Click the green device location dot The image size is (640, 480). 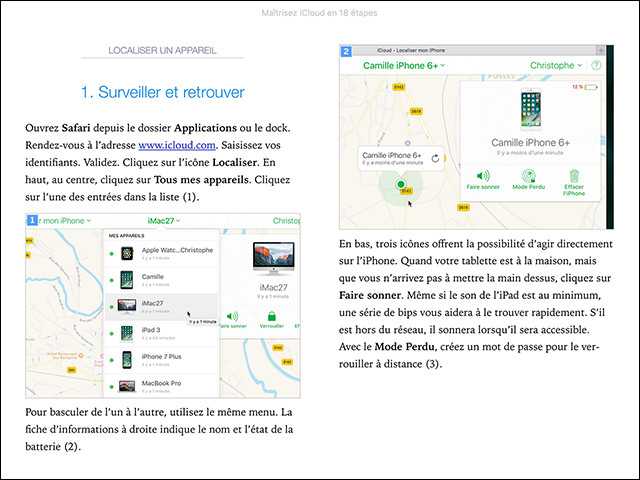point(401,184)
